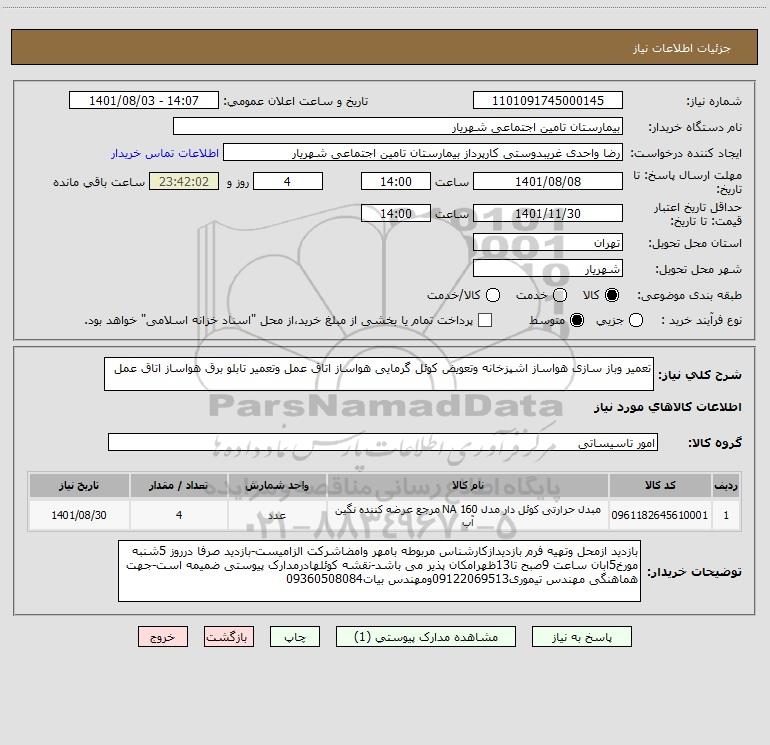Viewport: 770px width, 745px height.
Task: Click the پاسخ به نیاز button
Action: coord(582,637)
